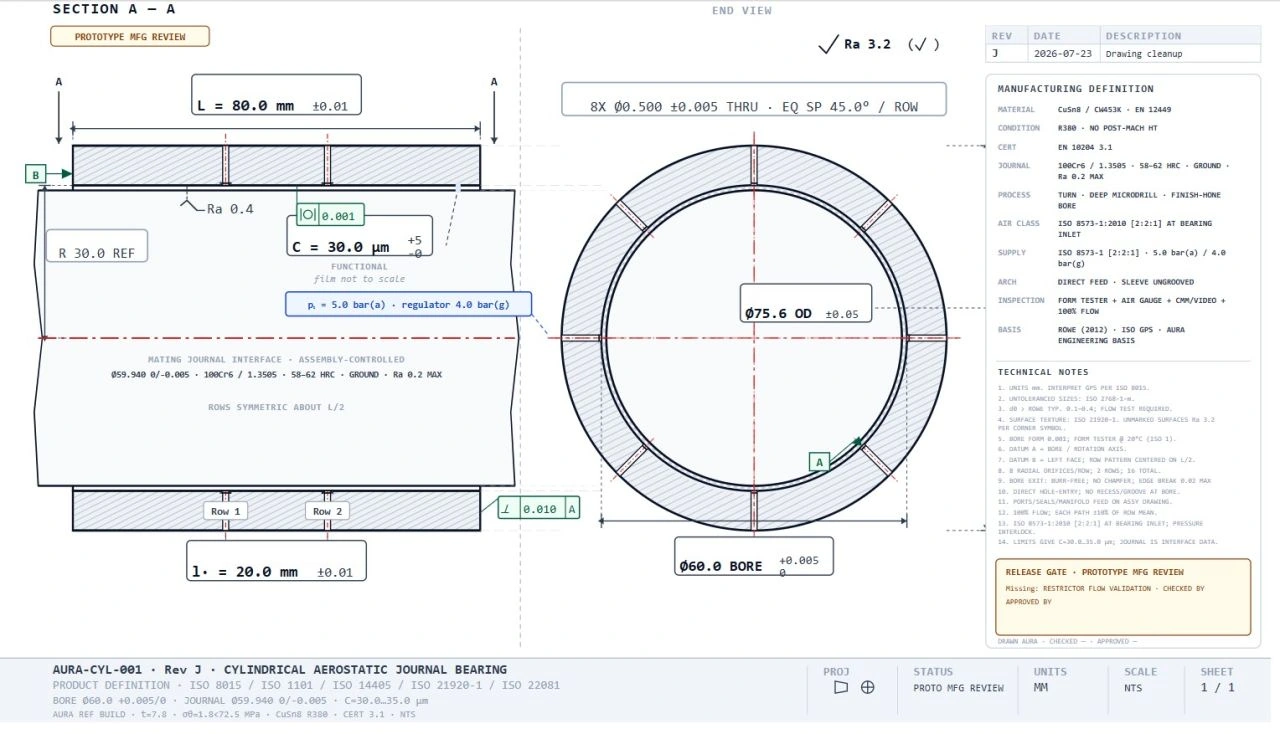Select the 8X Ø0.500 THRU hole callout
1280x734 pixels.
pos(753,100)
